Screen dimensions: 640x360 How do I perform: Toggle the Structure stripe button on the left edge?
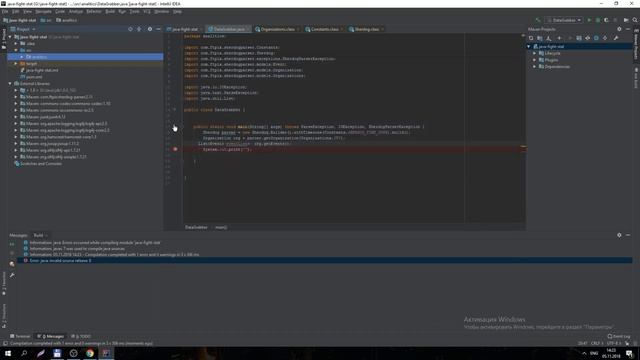(x=4, y=316)
